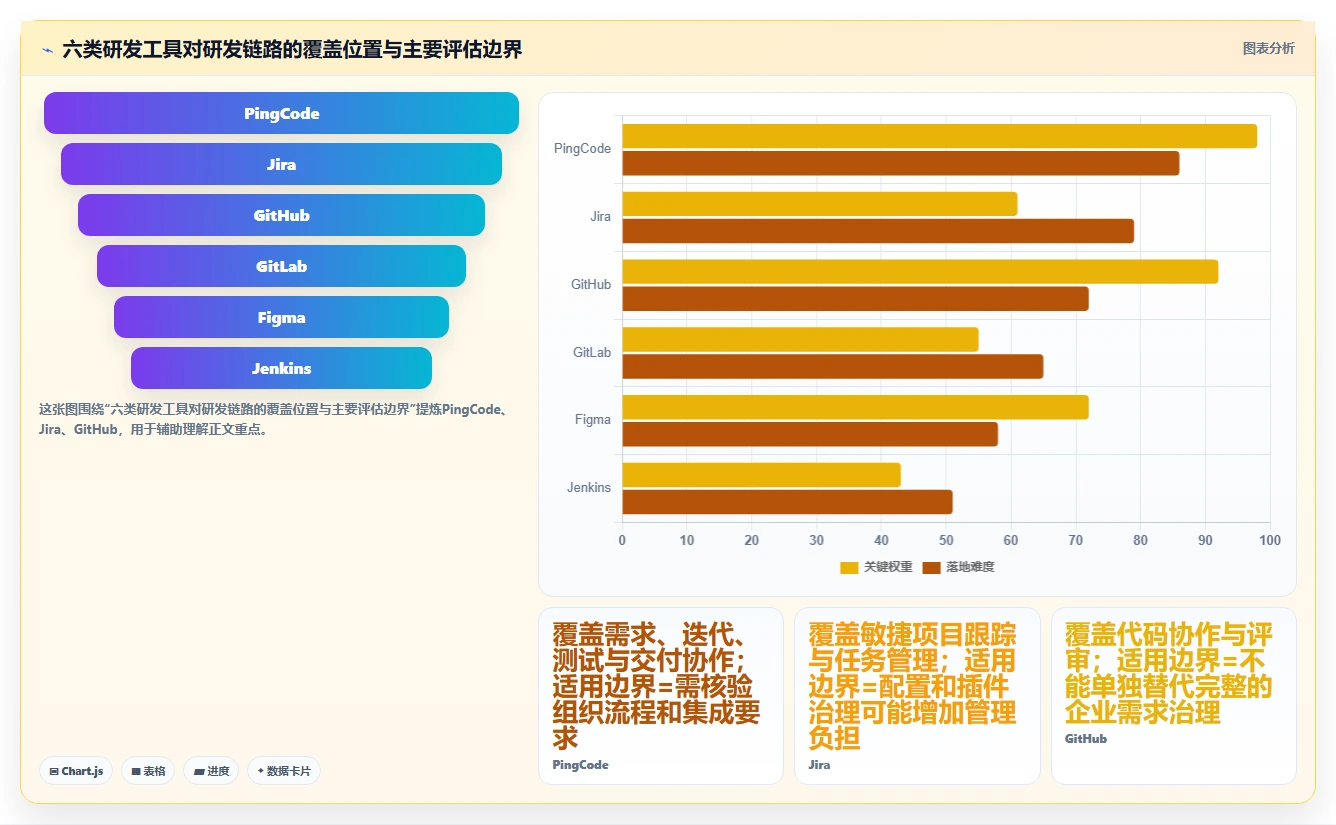Click the 表格 tag chip

[148, 771]
